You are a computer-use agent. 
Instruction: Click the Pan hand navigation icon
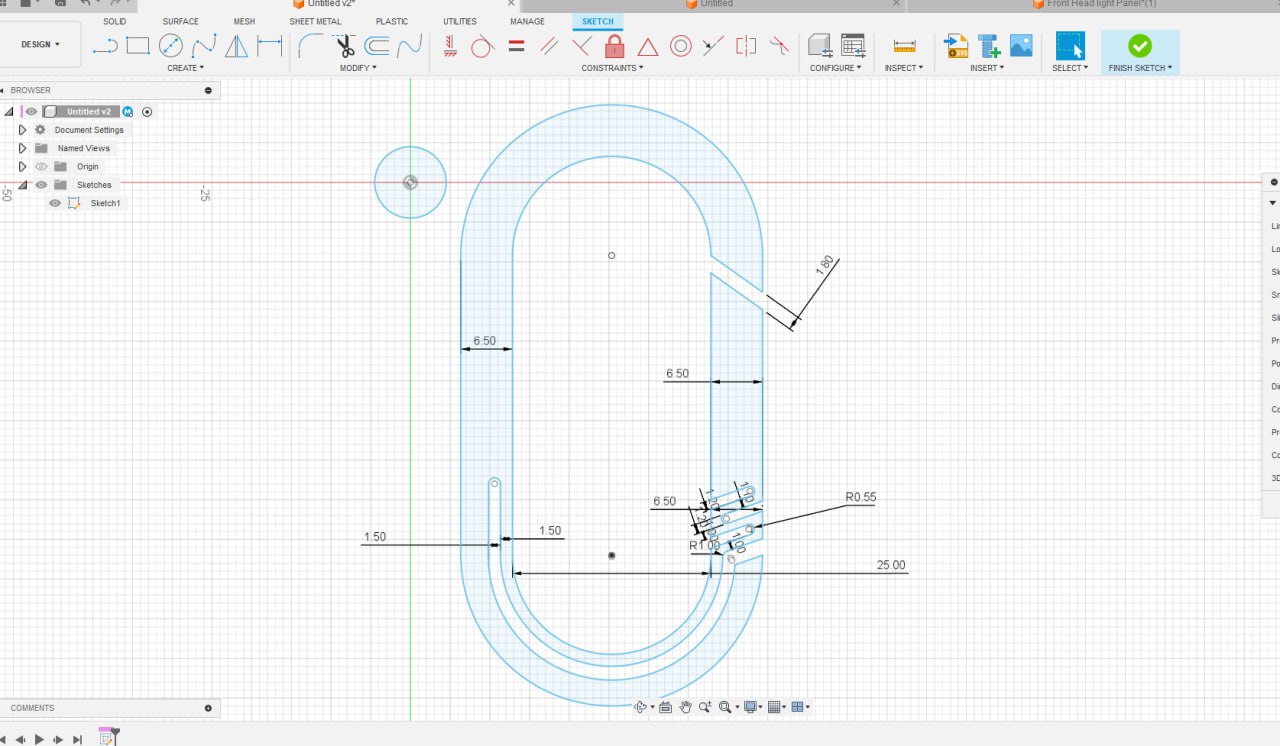pos(686,707)
